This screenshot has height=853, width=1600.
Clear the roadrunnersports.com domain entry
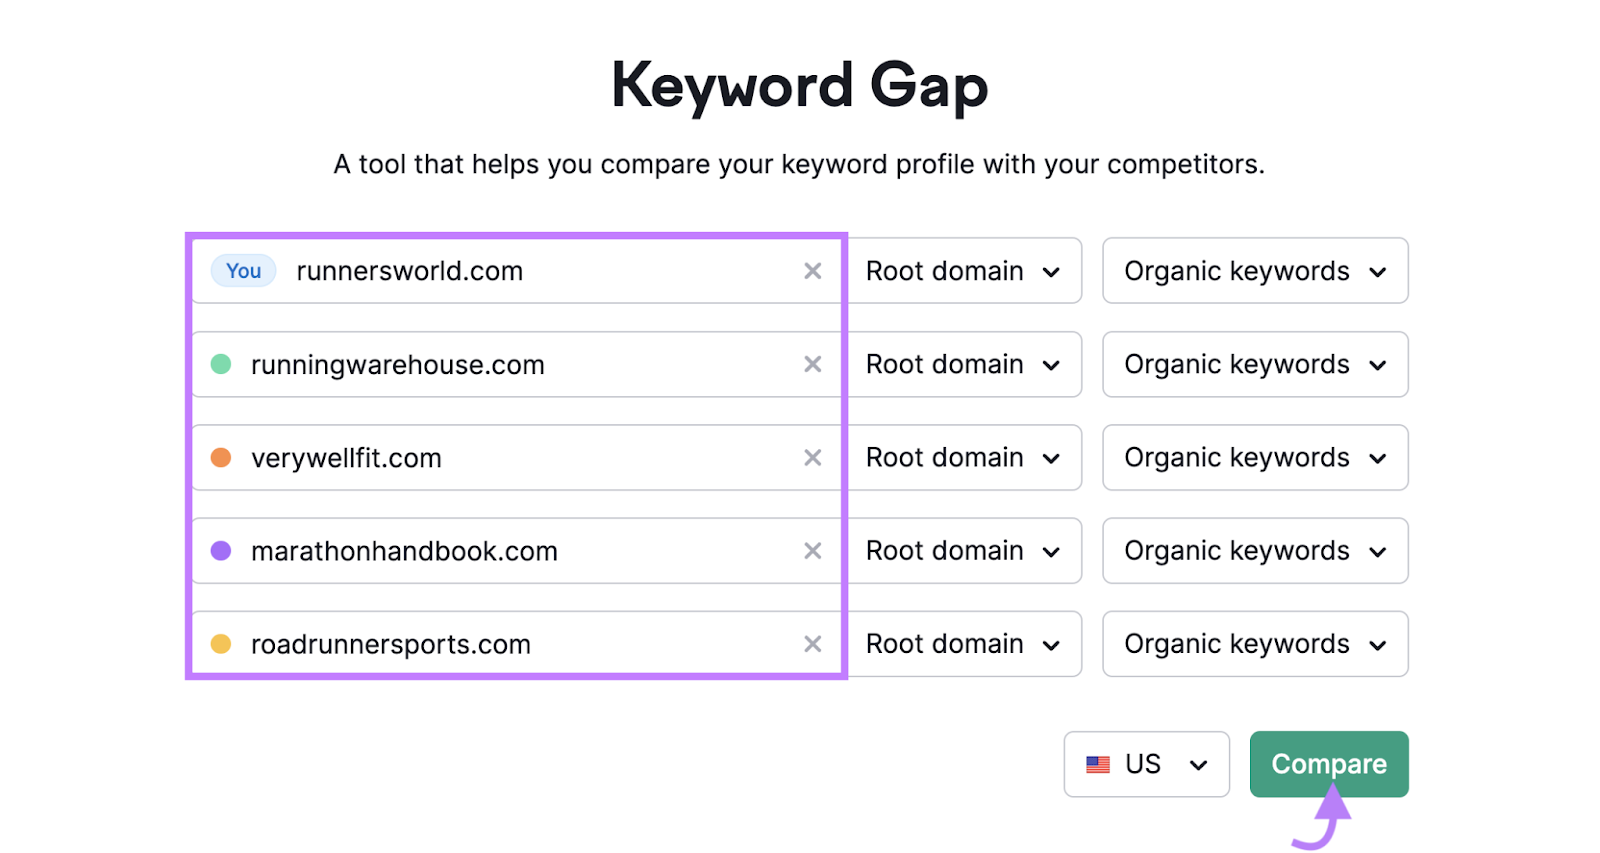(812, 644)
